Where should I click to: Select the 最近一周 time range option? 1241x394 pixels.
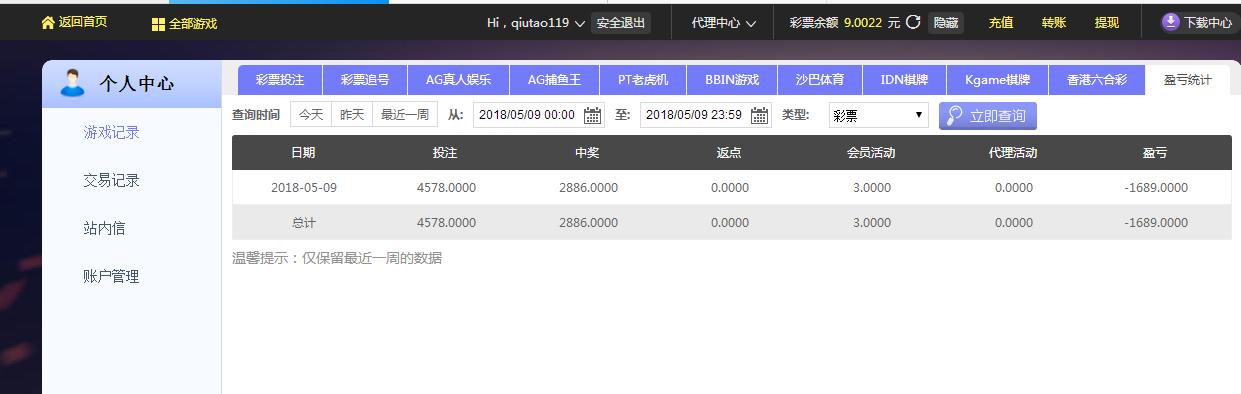coord(404,115)
